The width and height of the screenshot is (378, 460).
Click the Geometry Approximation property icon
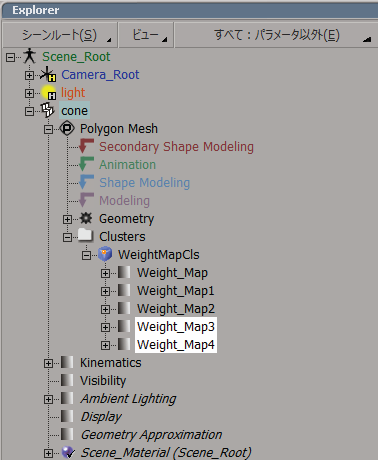(x=67, y=434)
